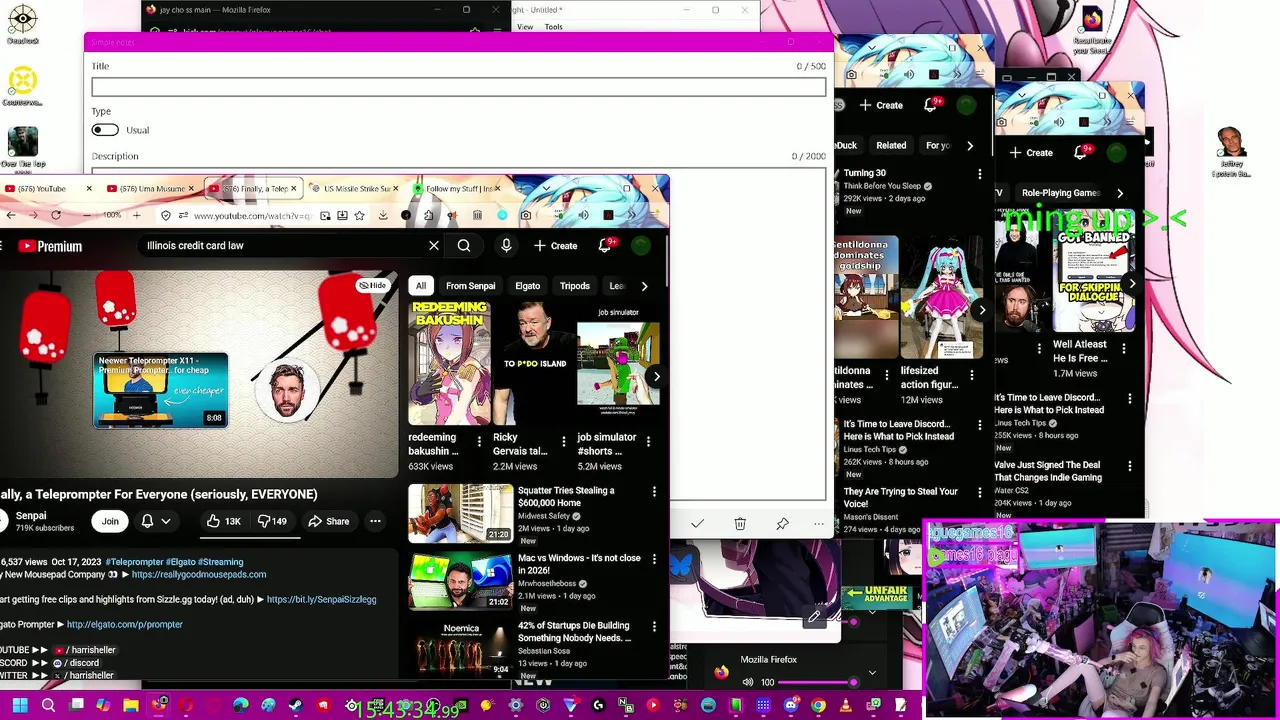
Task: Reload the page in front Firefox window
Action: pyautogui.click(x=56, y=215)
